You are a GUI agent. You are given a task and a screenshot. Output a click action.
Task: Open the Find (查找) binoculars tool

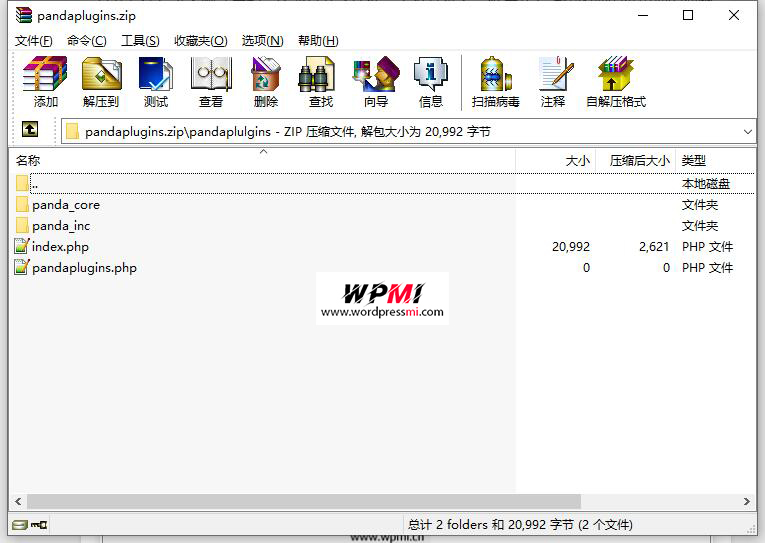tap(320, 81)
